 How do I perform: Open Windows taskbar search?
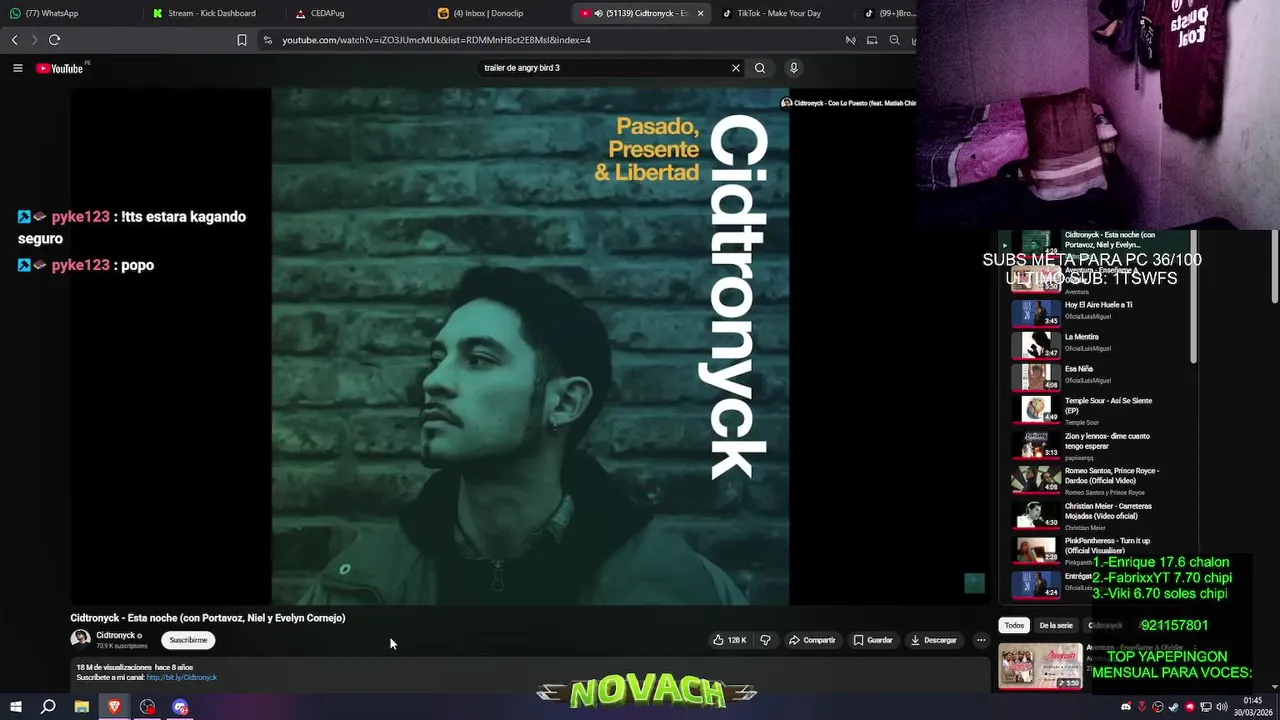(x=48, y=707)
